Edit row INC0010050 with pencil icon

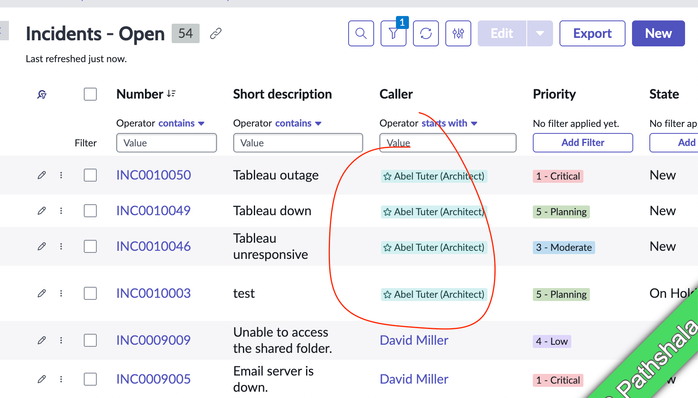click(42, 175)
